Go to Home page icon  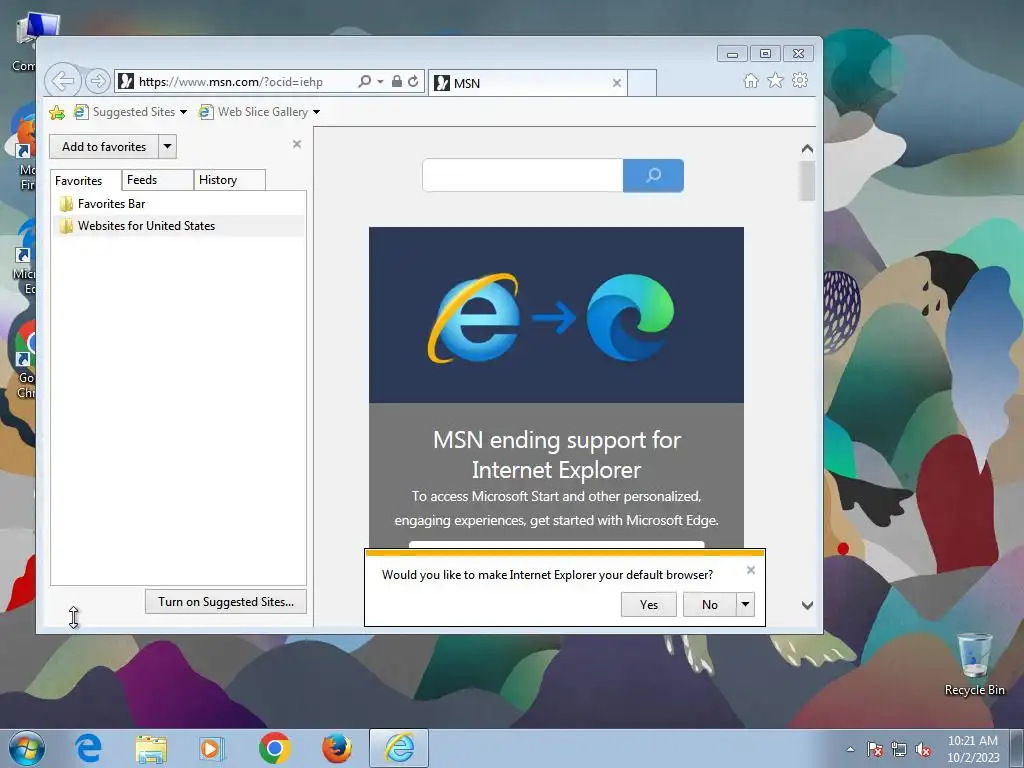coord(751,80)
